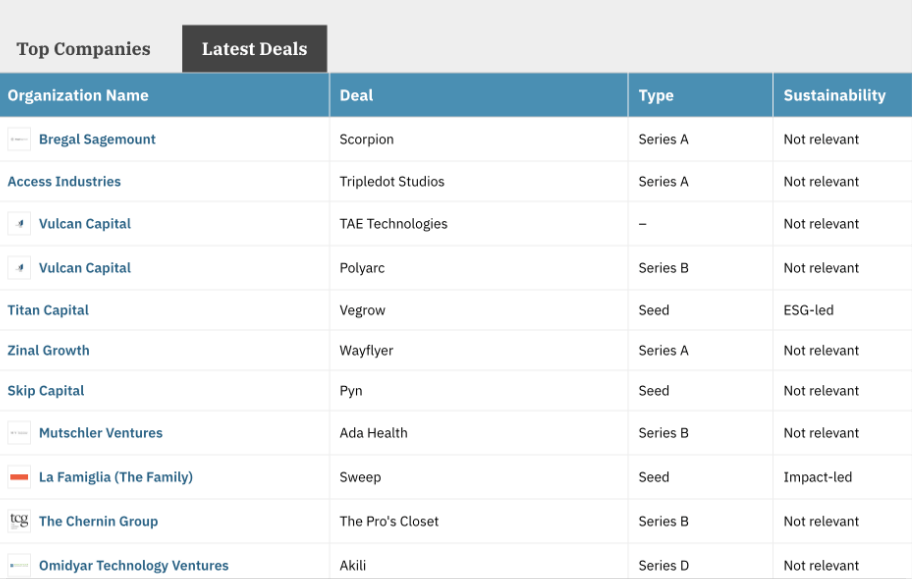Click the red La Famiglia logo icon
Viewport: 912px width, 579px height.
(19, 477)
